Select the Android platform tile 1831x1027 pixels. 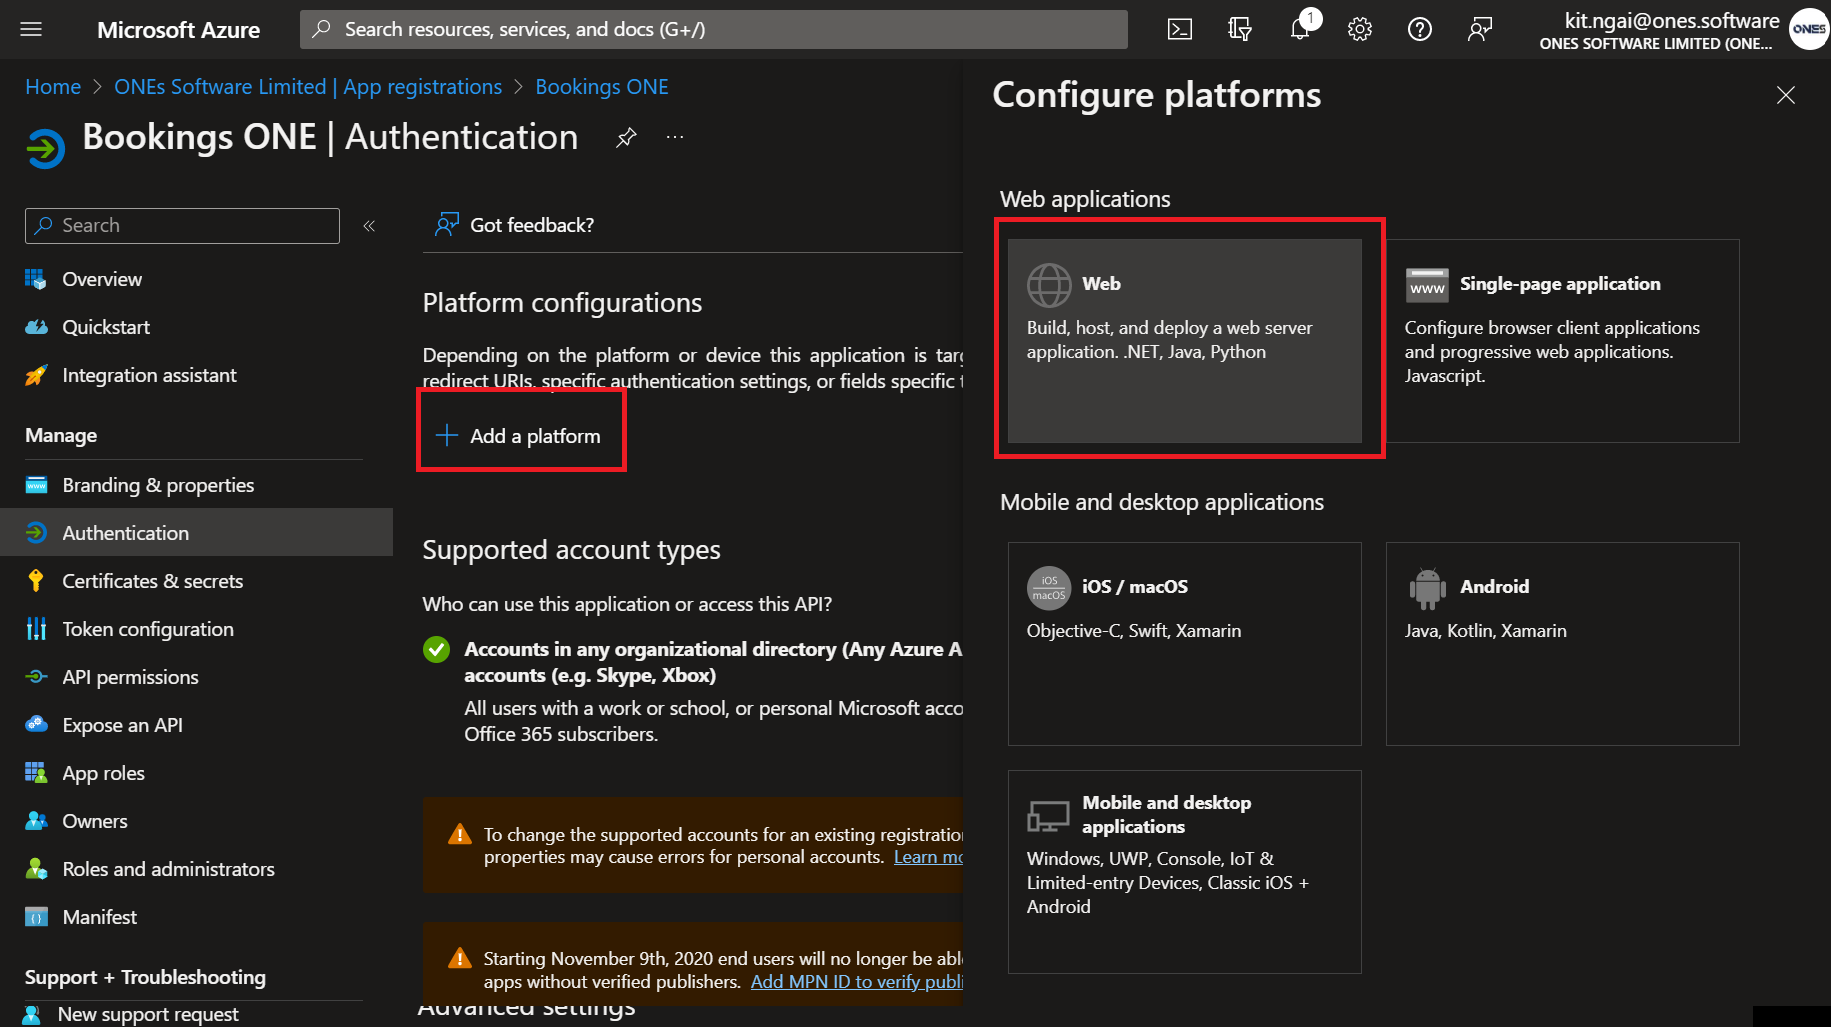click(1562, 643)
